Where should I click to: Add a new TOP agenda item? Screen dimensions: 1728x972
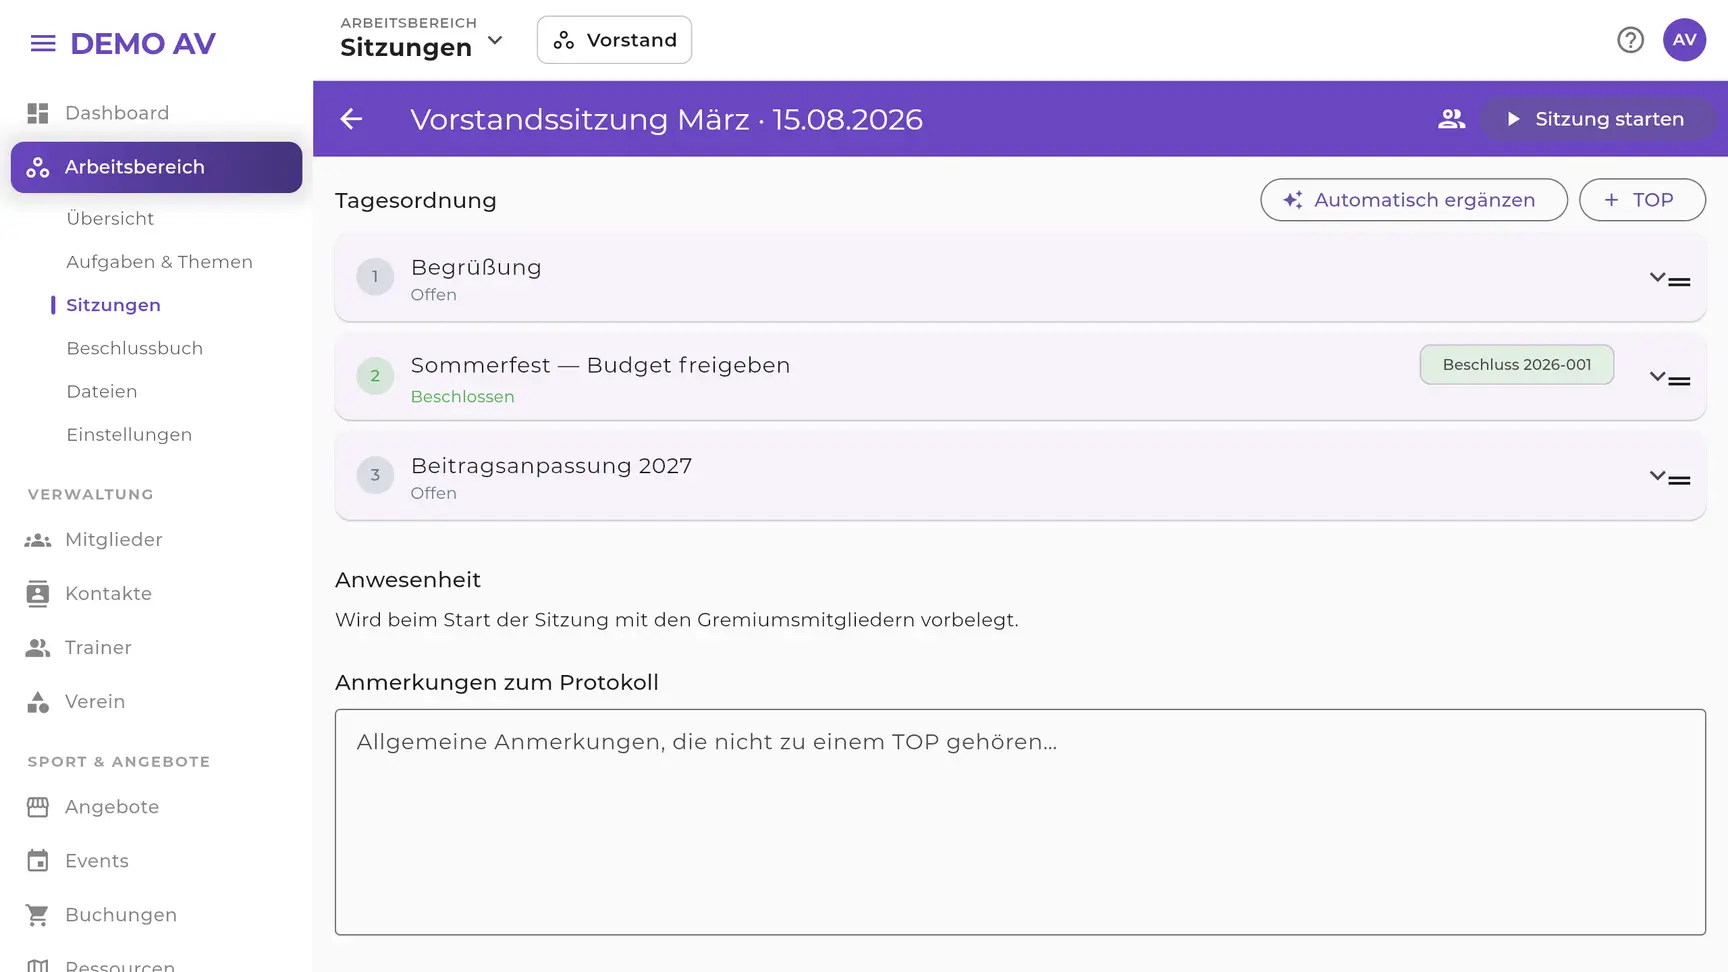click(1642, 200)
